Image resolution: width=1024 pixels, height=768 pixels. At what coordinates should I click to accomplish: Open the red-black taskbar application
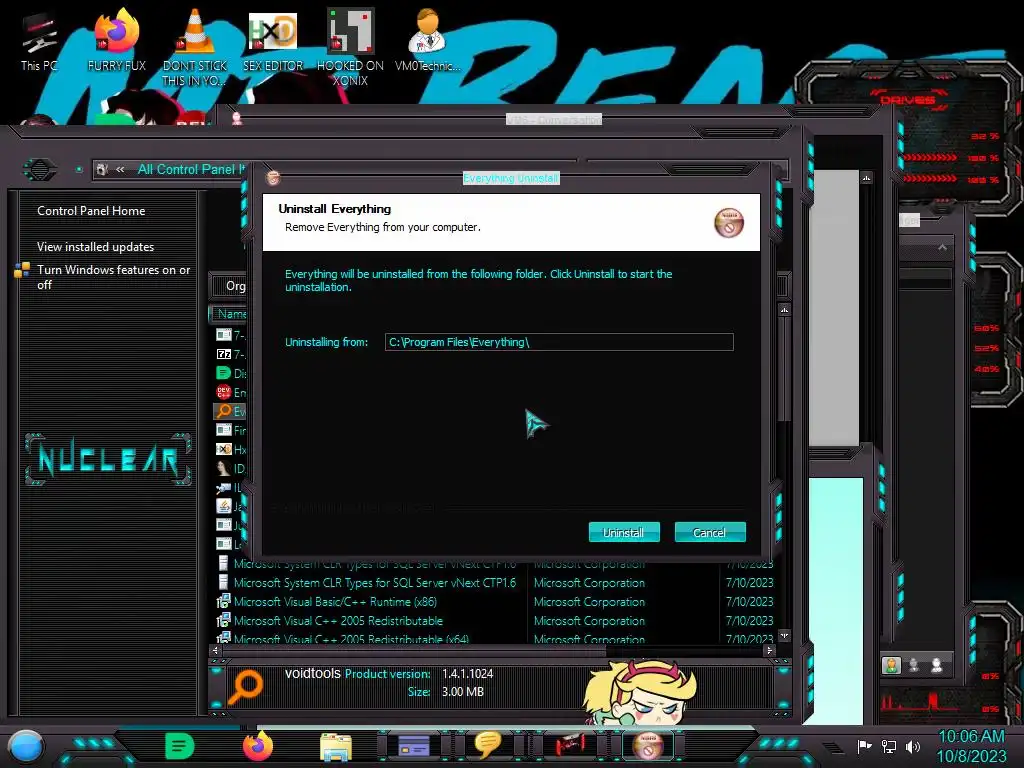coord(570,745)
